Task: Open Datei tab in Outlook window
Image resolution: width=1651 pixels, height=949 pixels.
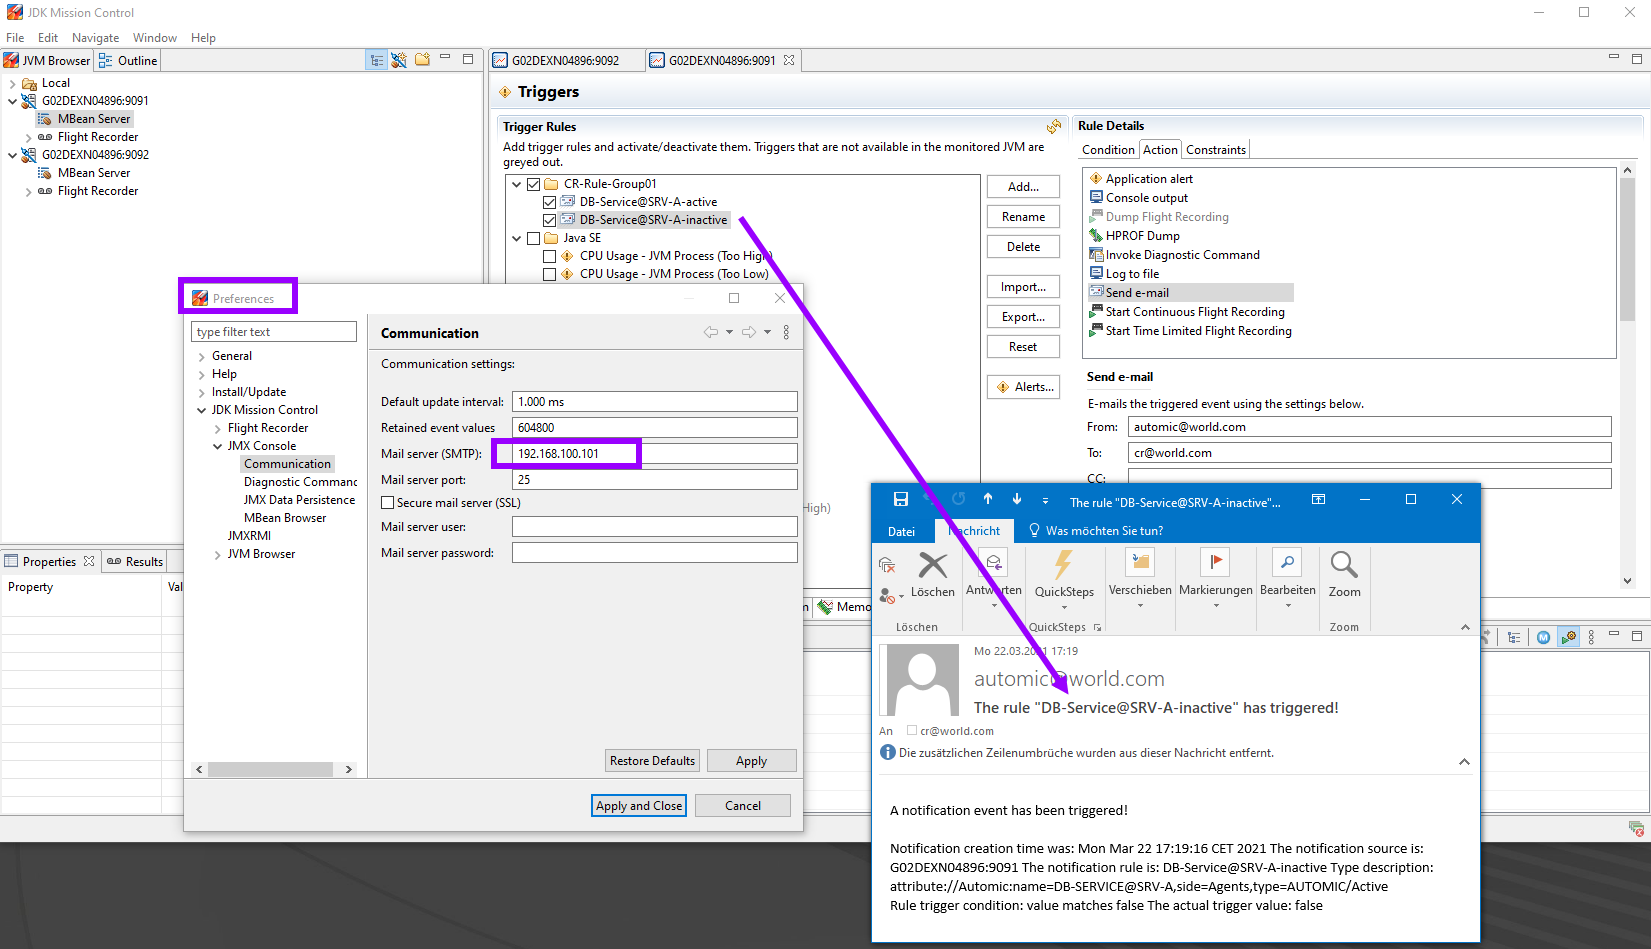Action: 901,531
